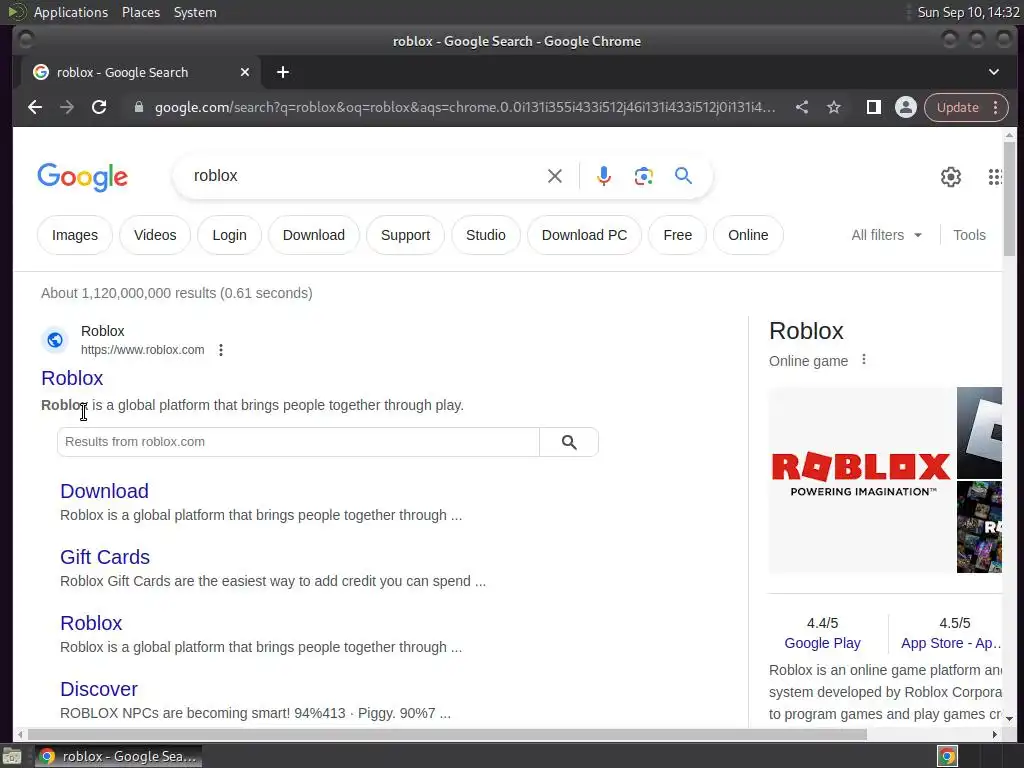Submit search with magnifier icon
Viewport: 1024px width, 768px height.
tap(683, 176)
